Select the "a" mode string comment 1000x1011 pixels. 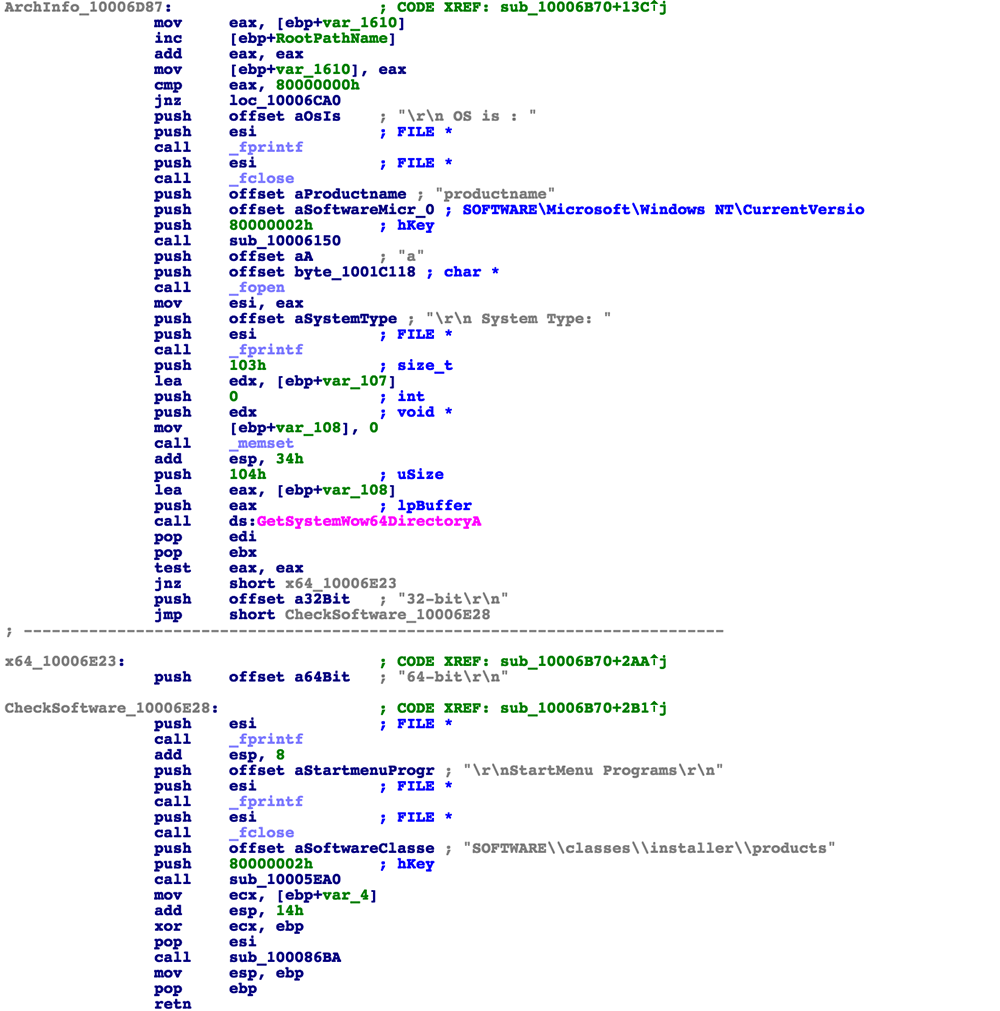coord(411,257)
